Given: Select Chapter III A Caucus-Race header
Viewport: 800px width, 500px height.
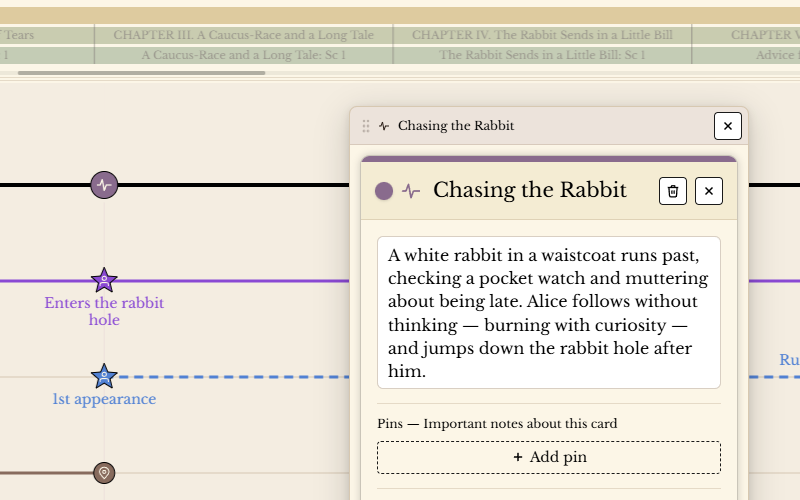Looking at the screenshot, I should pos(243,35).
